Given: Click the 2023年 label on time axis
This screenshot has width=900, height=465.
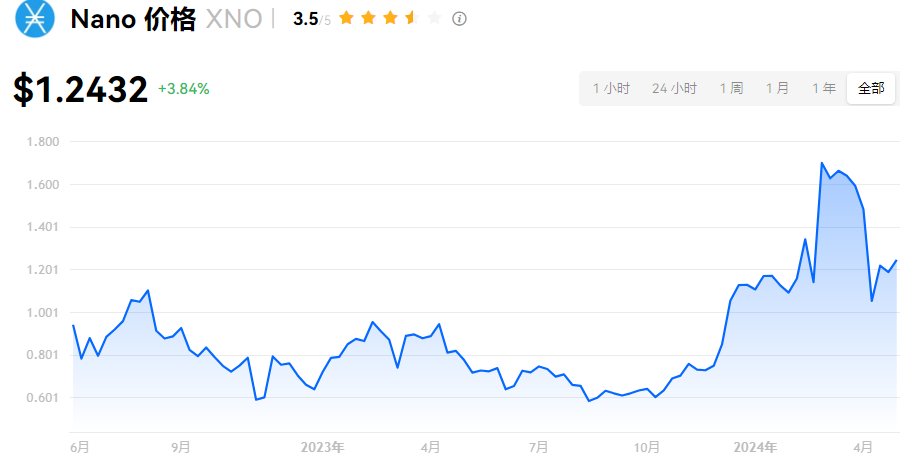Looking at the screenshot, I should coord(322,447).
